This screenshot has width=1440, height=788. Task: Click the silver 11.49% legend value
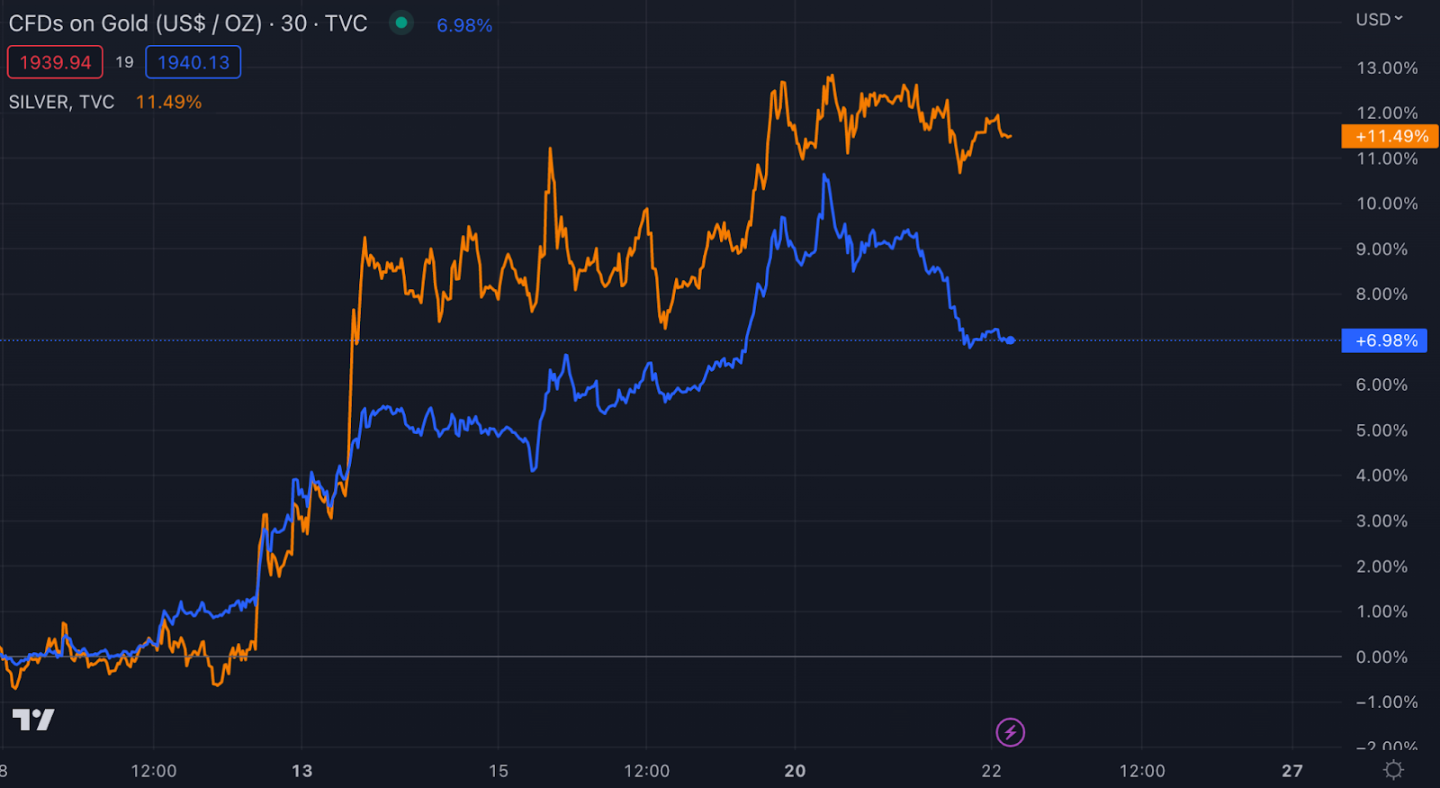[168, 102]
